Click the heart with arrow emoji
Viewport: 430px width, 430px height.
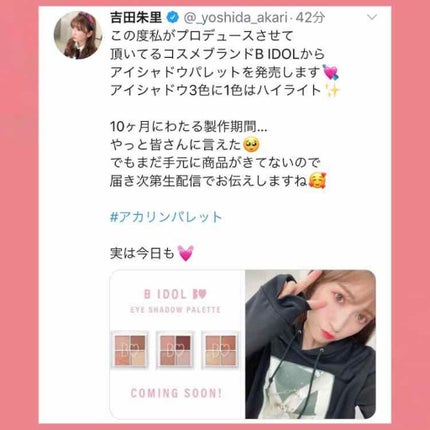tap(331, 72)
